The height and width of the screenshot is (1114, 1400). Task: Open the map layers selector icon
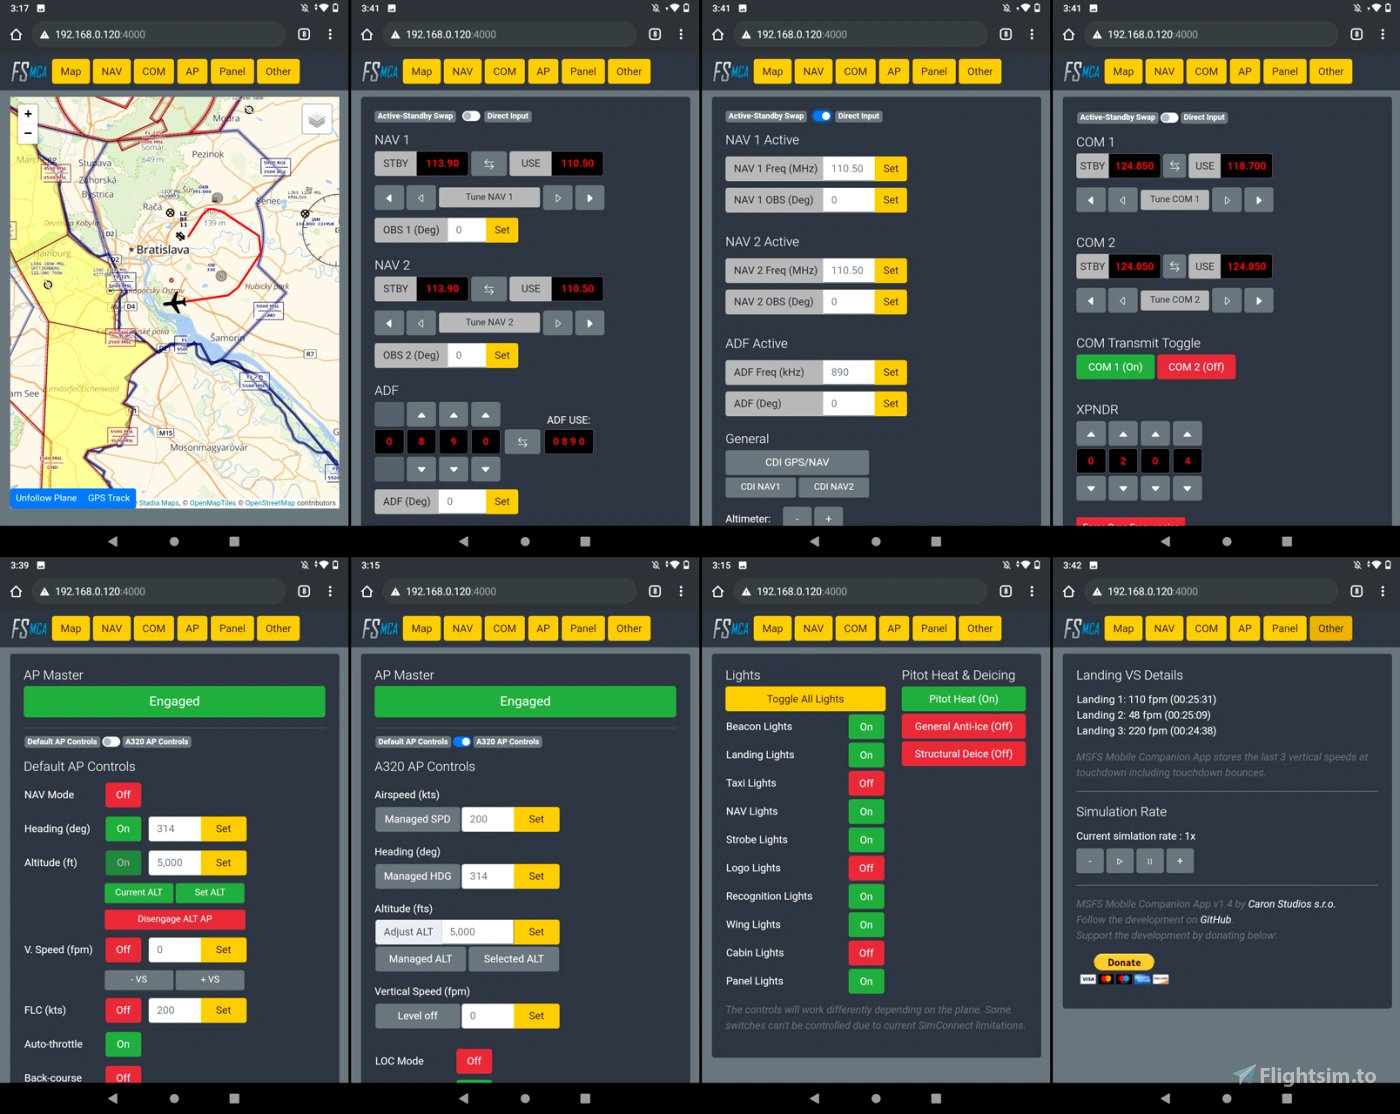[x=317, y=120]
